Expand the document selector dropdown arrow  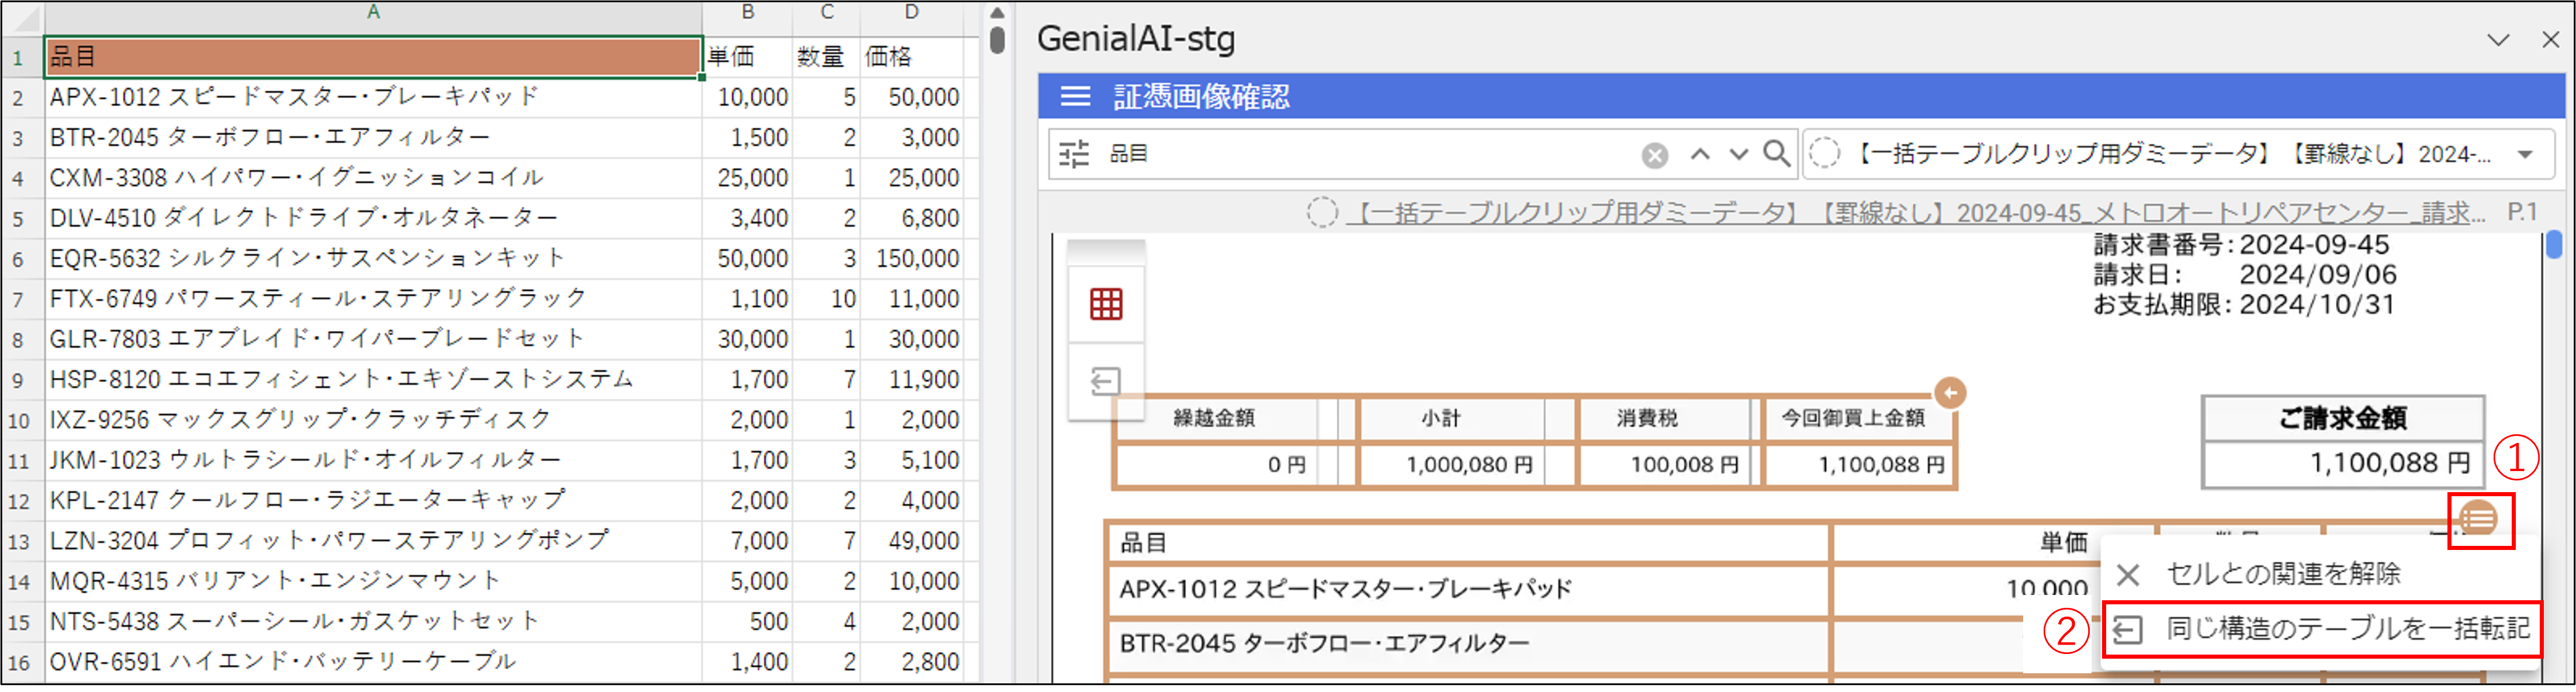click(x=2525, y=155)
